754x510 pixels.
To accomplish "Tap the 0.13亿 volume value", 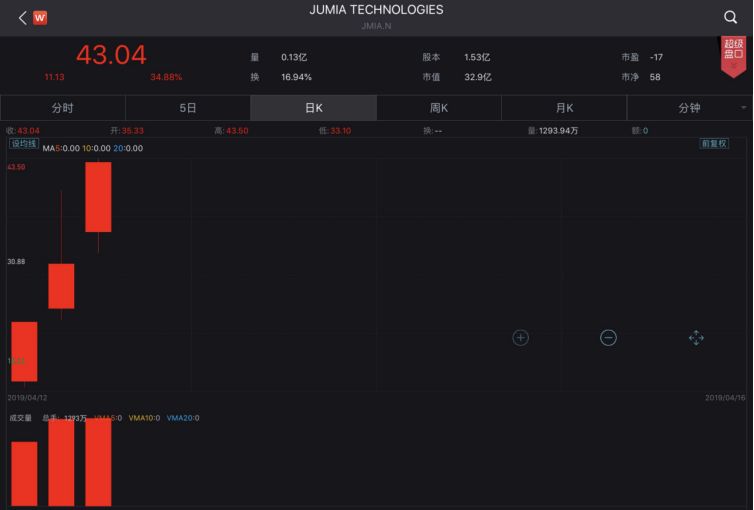I will point(294,57).
